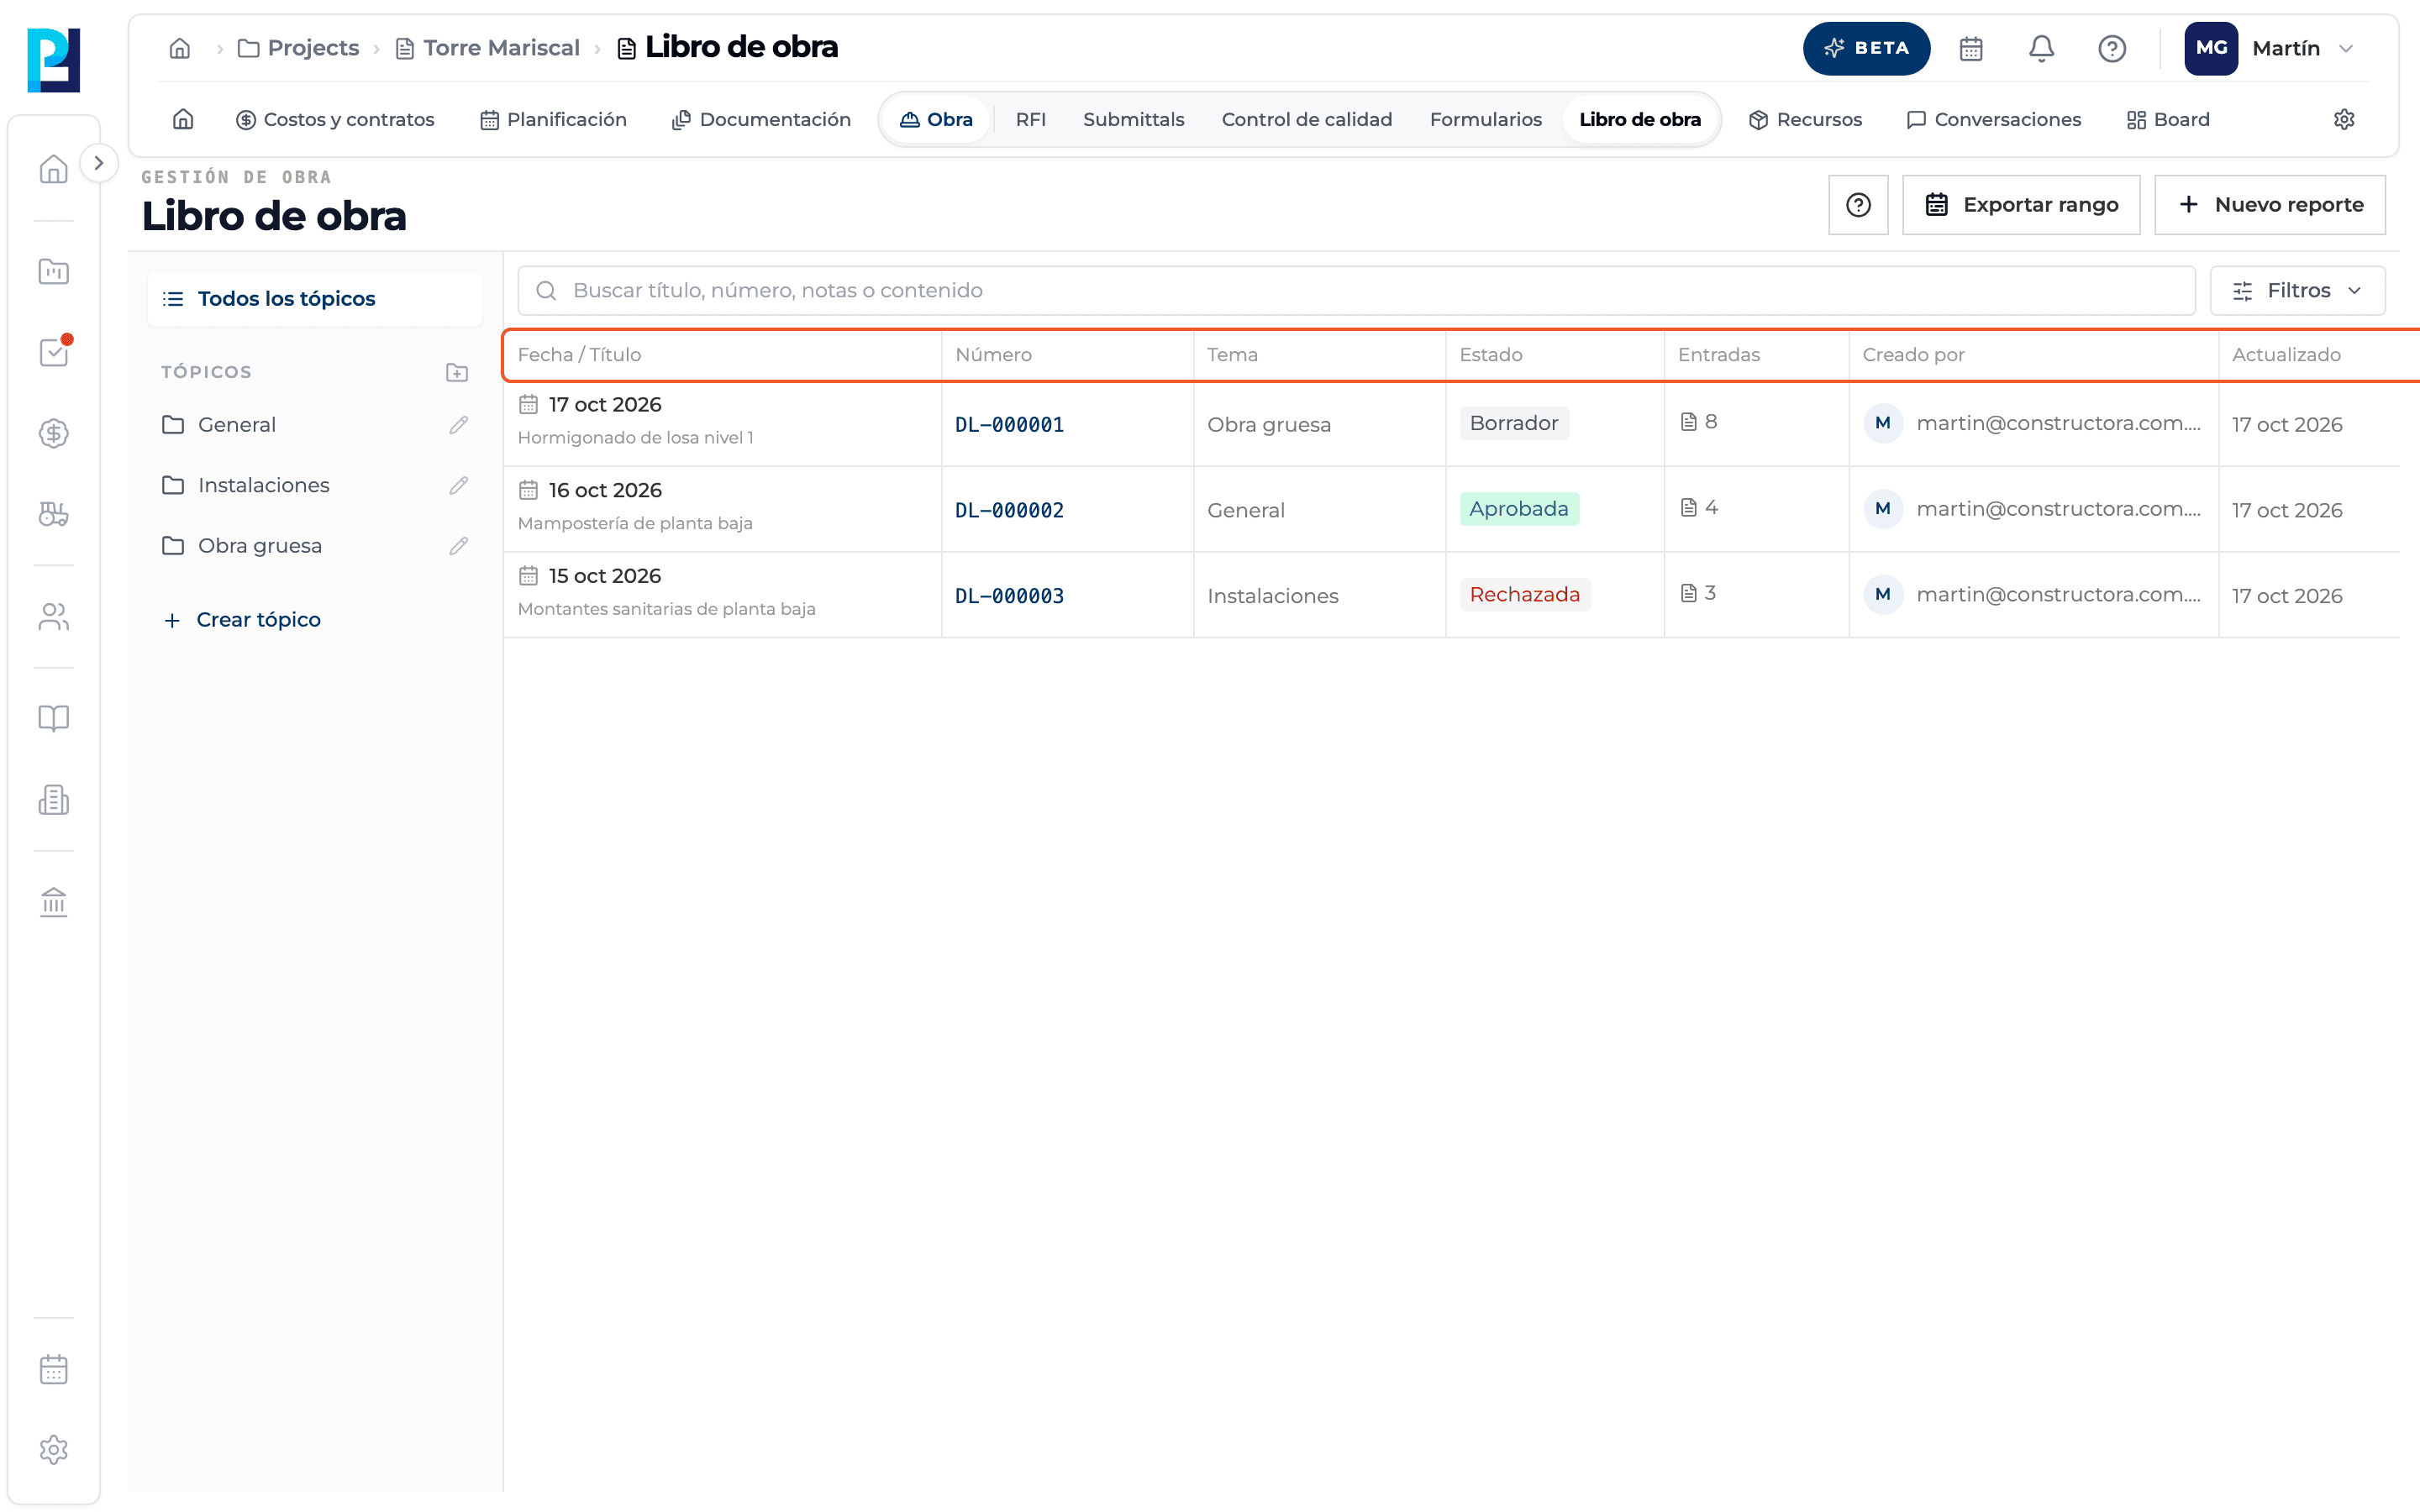Sort by the Estado column header
The width and height of the screenshot is (2420, 1512).
click(x=1490, y=355)
